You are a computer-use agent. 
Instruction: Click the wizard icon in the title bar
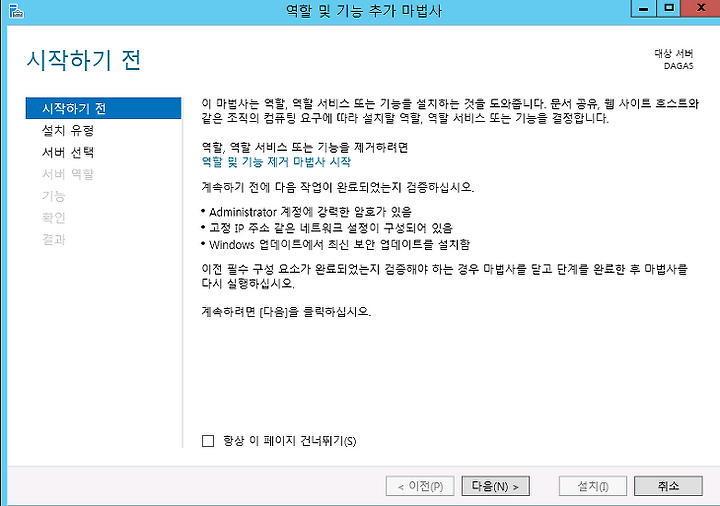(x=16, y=11)
